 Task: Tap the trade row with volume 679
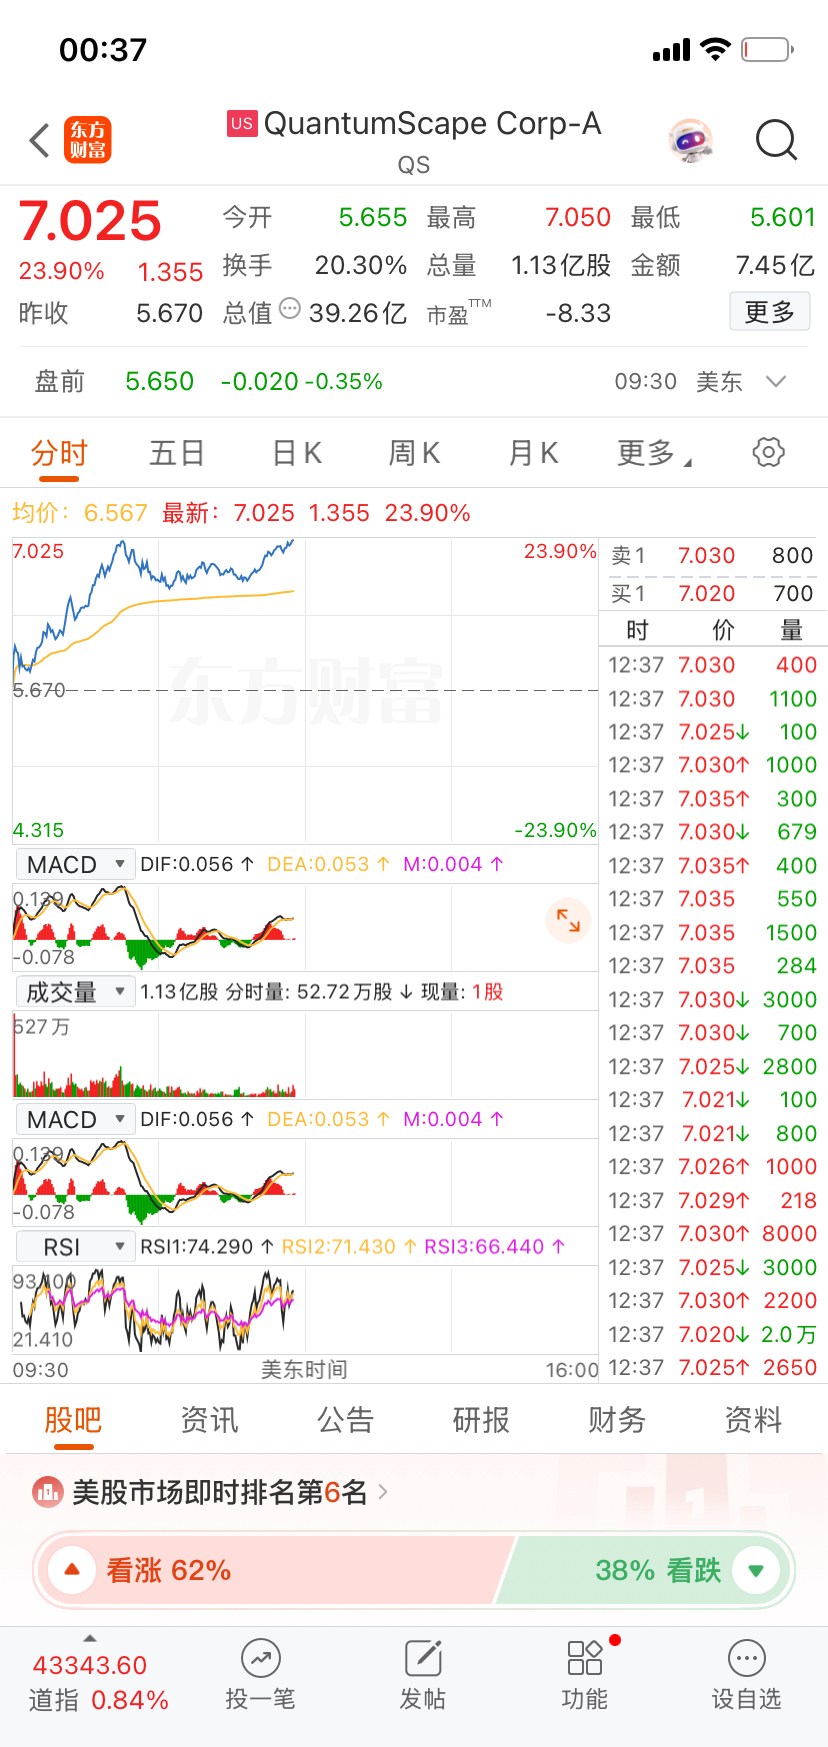[x=712, y=832]
